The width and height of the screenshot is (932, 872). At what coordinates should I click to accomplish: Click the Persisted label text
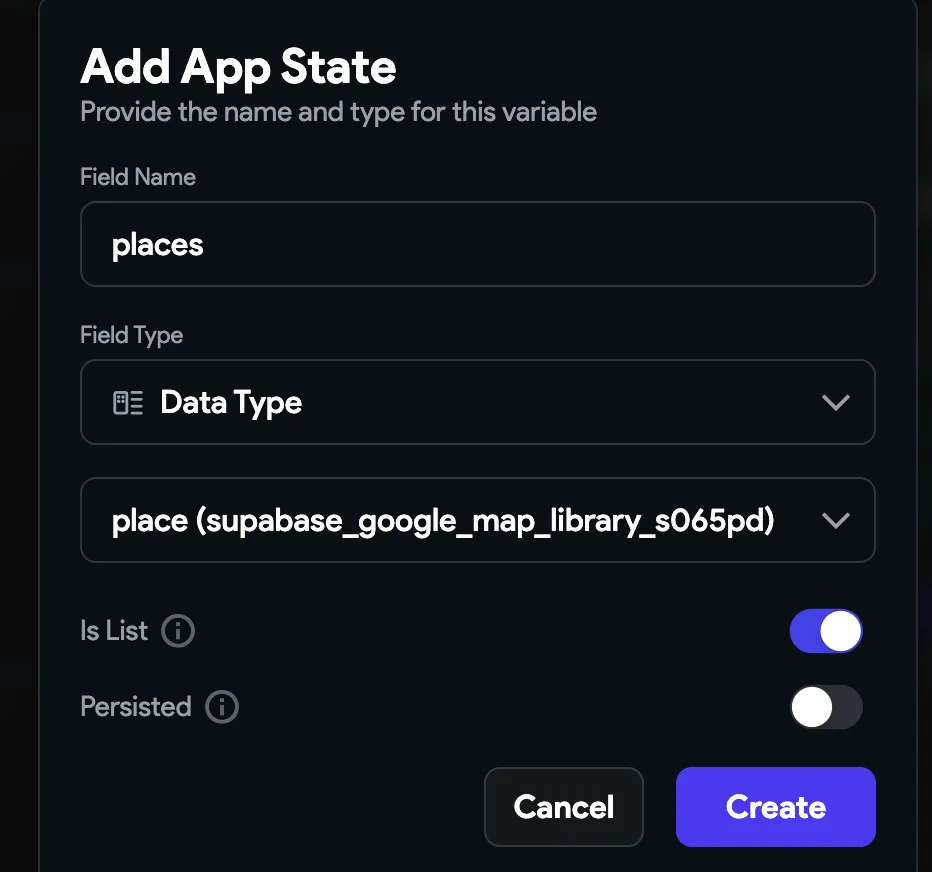pos(135,707)
